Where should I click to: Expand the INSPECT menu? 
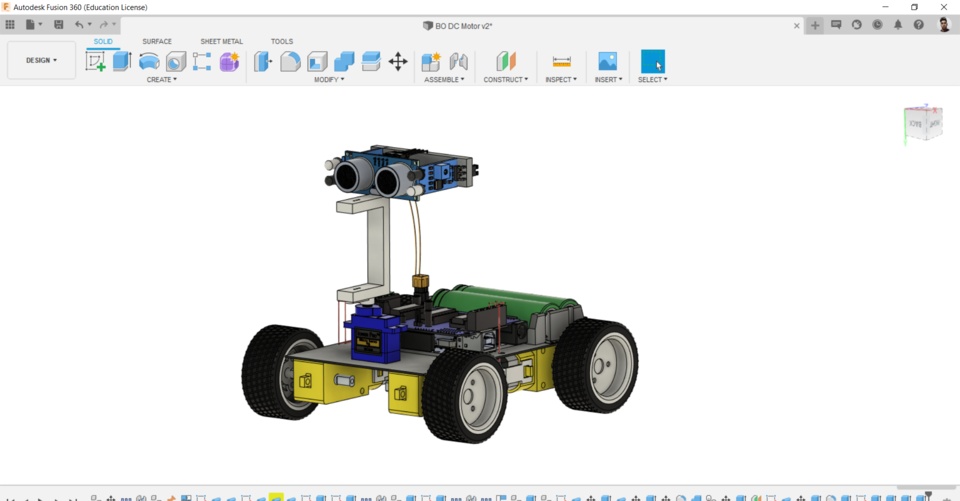[x=561, y=80]
